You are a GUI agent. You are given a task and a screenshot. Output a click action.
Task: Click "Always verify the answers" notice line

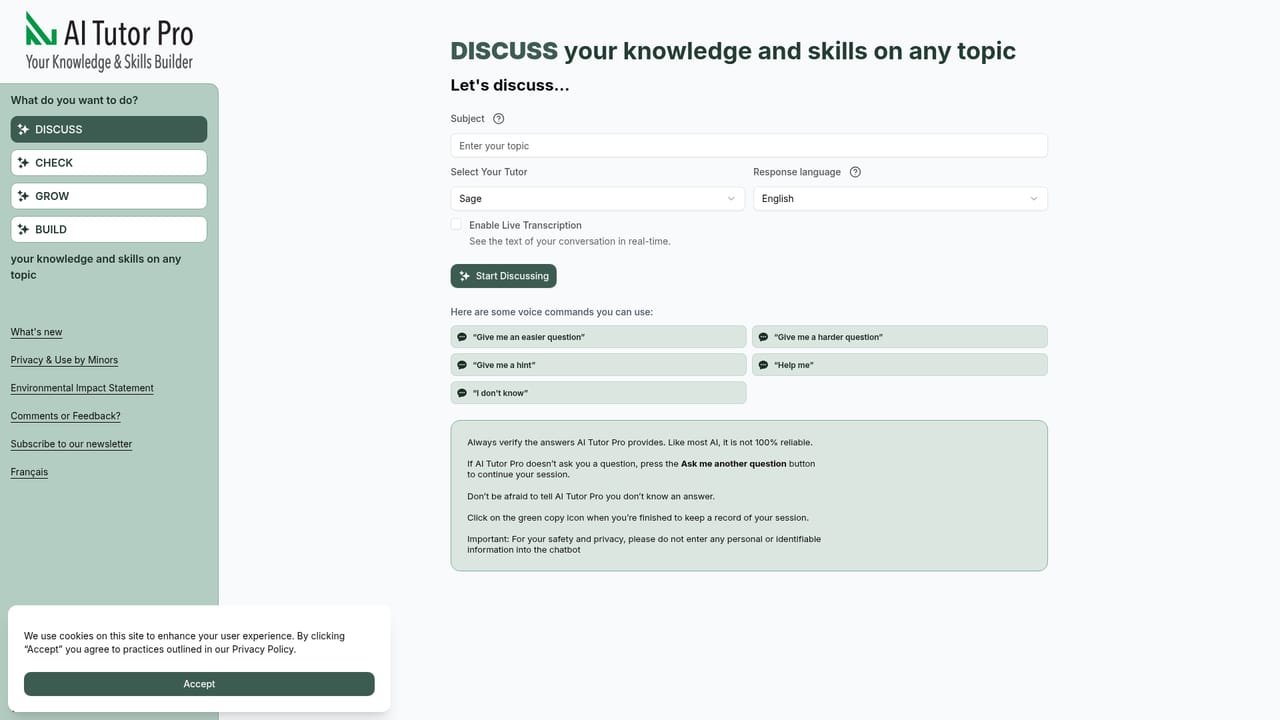coord(640,442)
